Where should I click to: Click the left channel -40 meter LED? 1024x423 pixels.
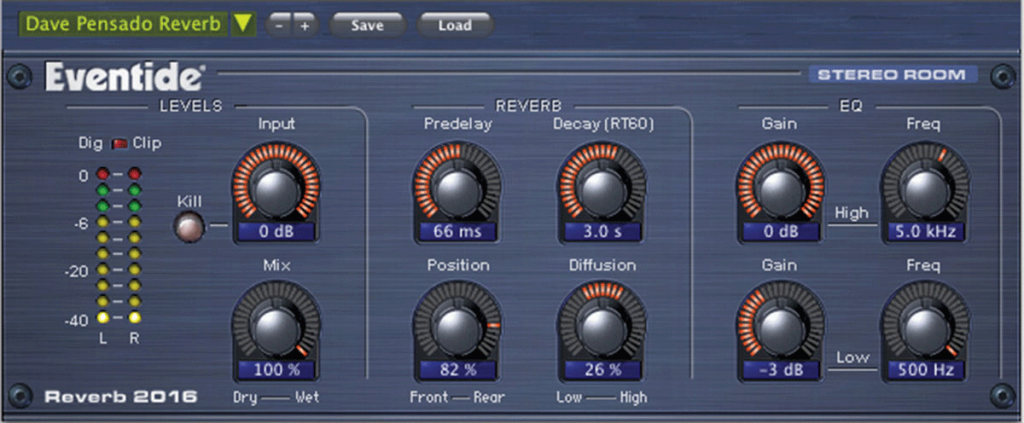tap(103, 318)
